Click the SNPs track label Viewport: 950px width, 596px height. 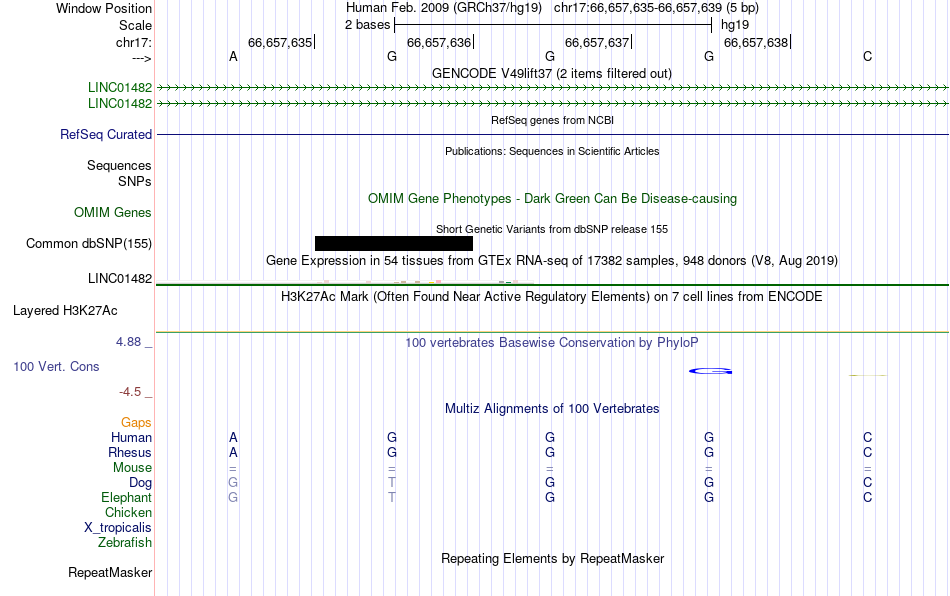135,181
